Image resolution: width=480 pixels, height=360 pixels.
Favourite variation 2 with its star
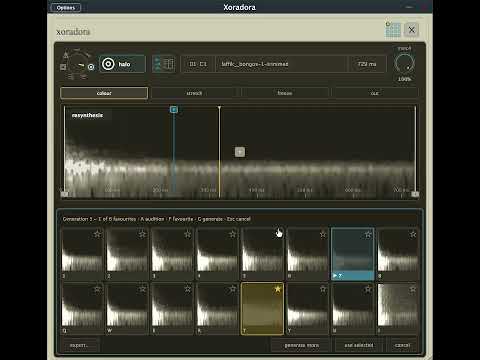[x=142, y=234]
